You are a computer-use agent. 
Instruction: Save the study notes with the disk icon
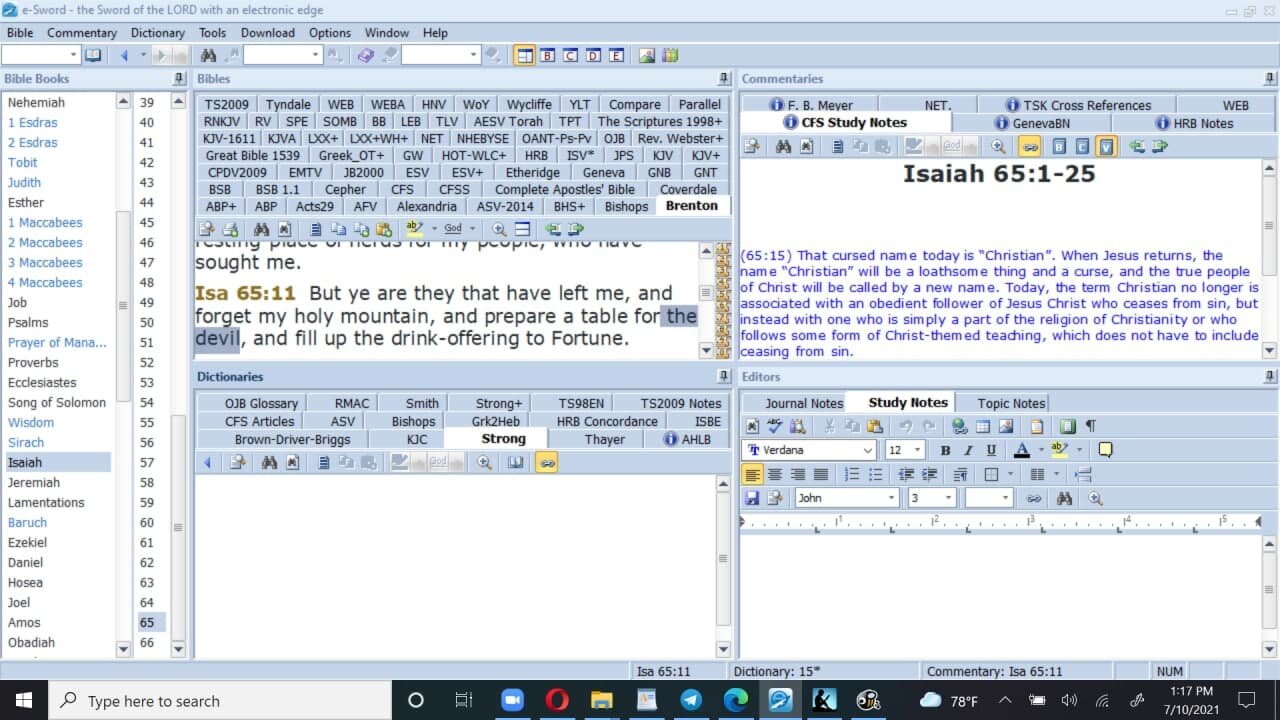click(752, 498)
